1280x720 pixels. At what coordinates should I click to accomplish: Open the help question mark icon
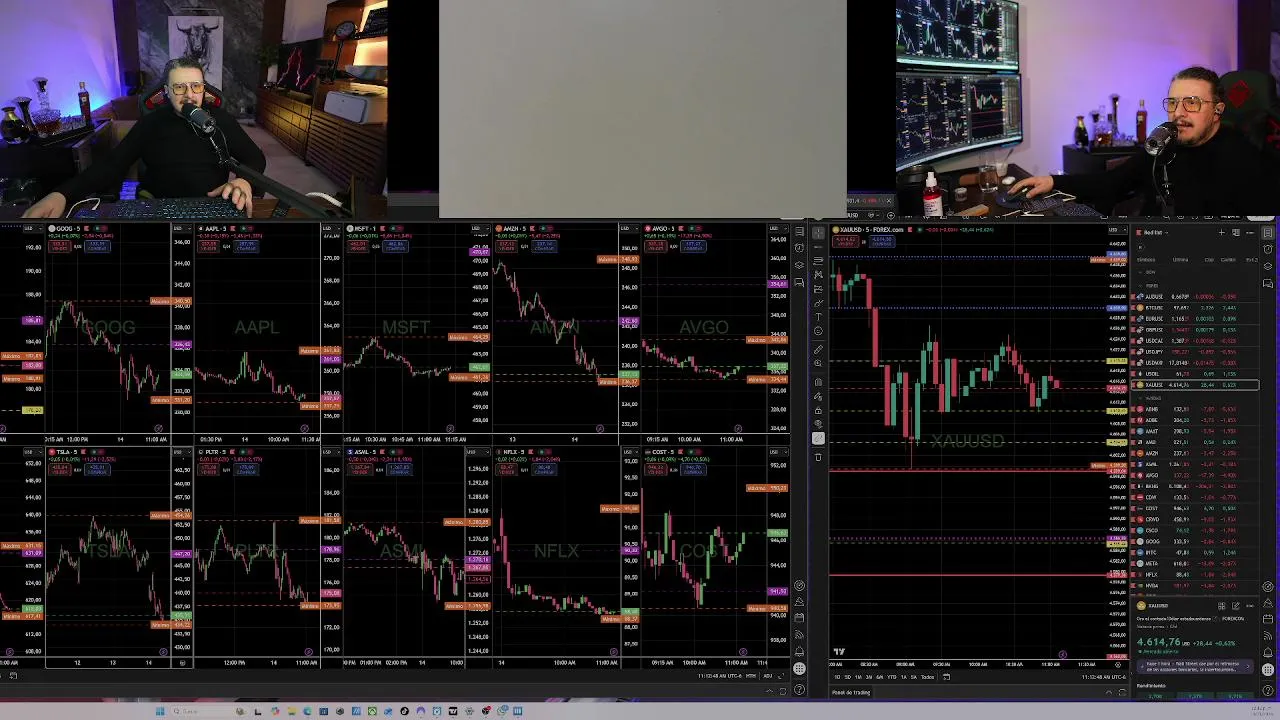coord(1268,690)
